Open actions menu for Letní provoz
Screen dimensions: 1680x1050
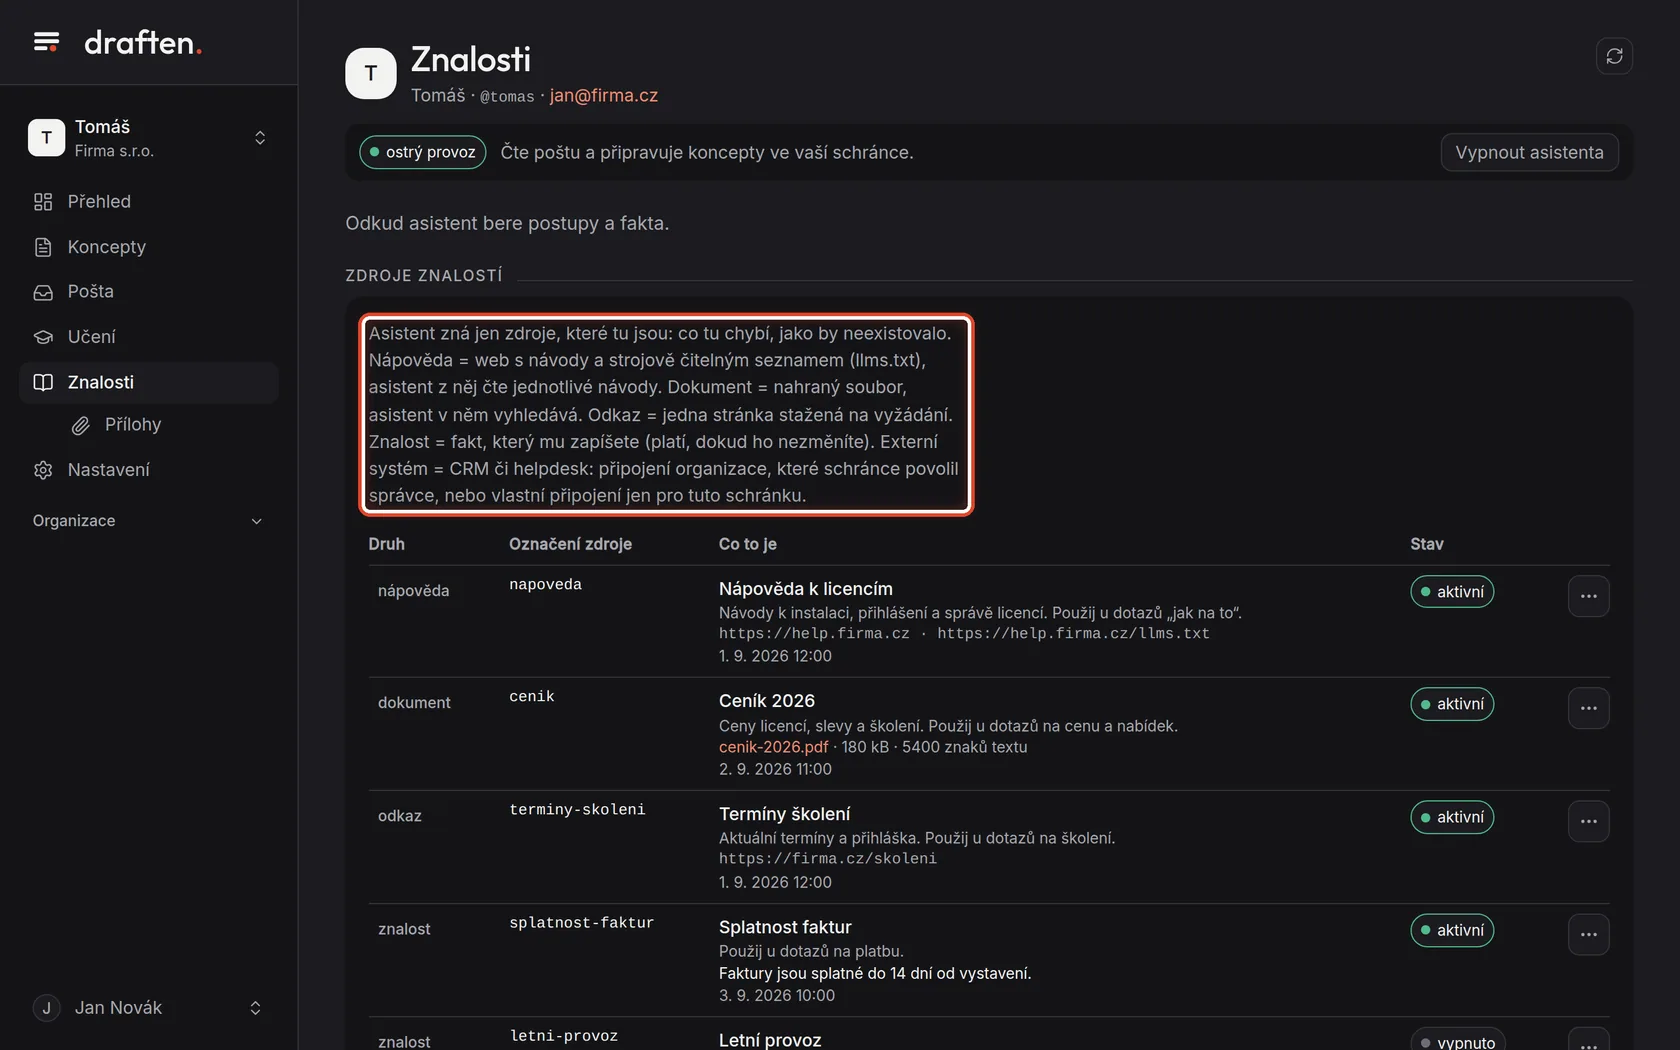1588,1040
